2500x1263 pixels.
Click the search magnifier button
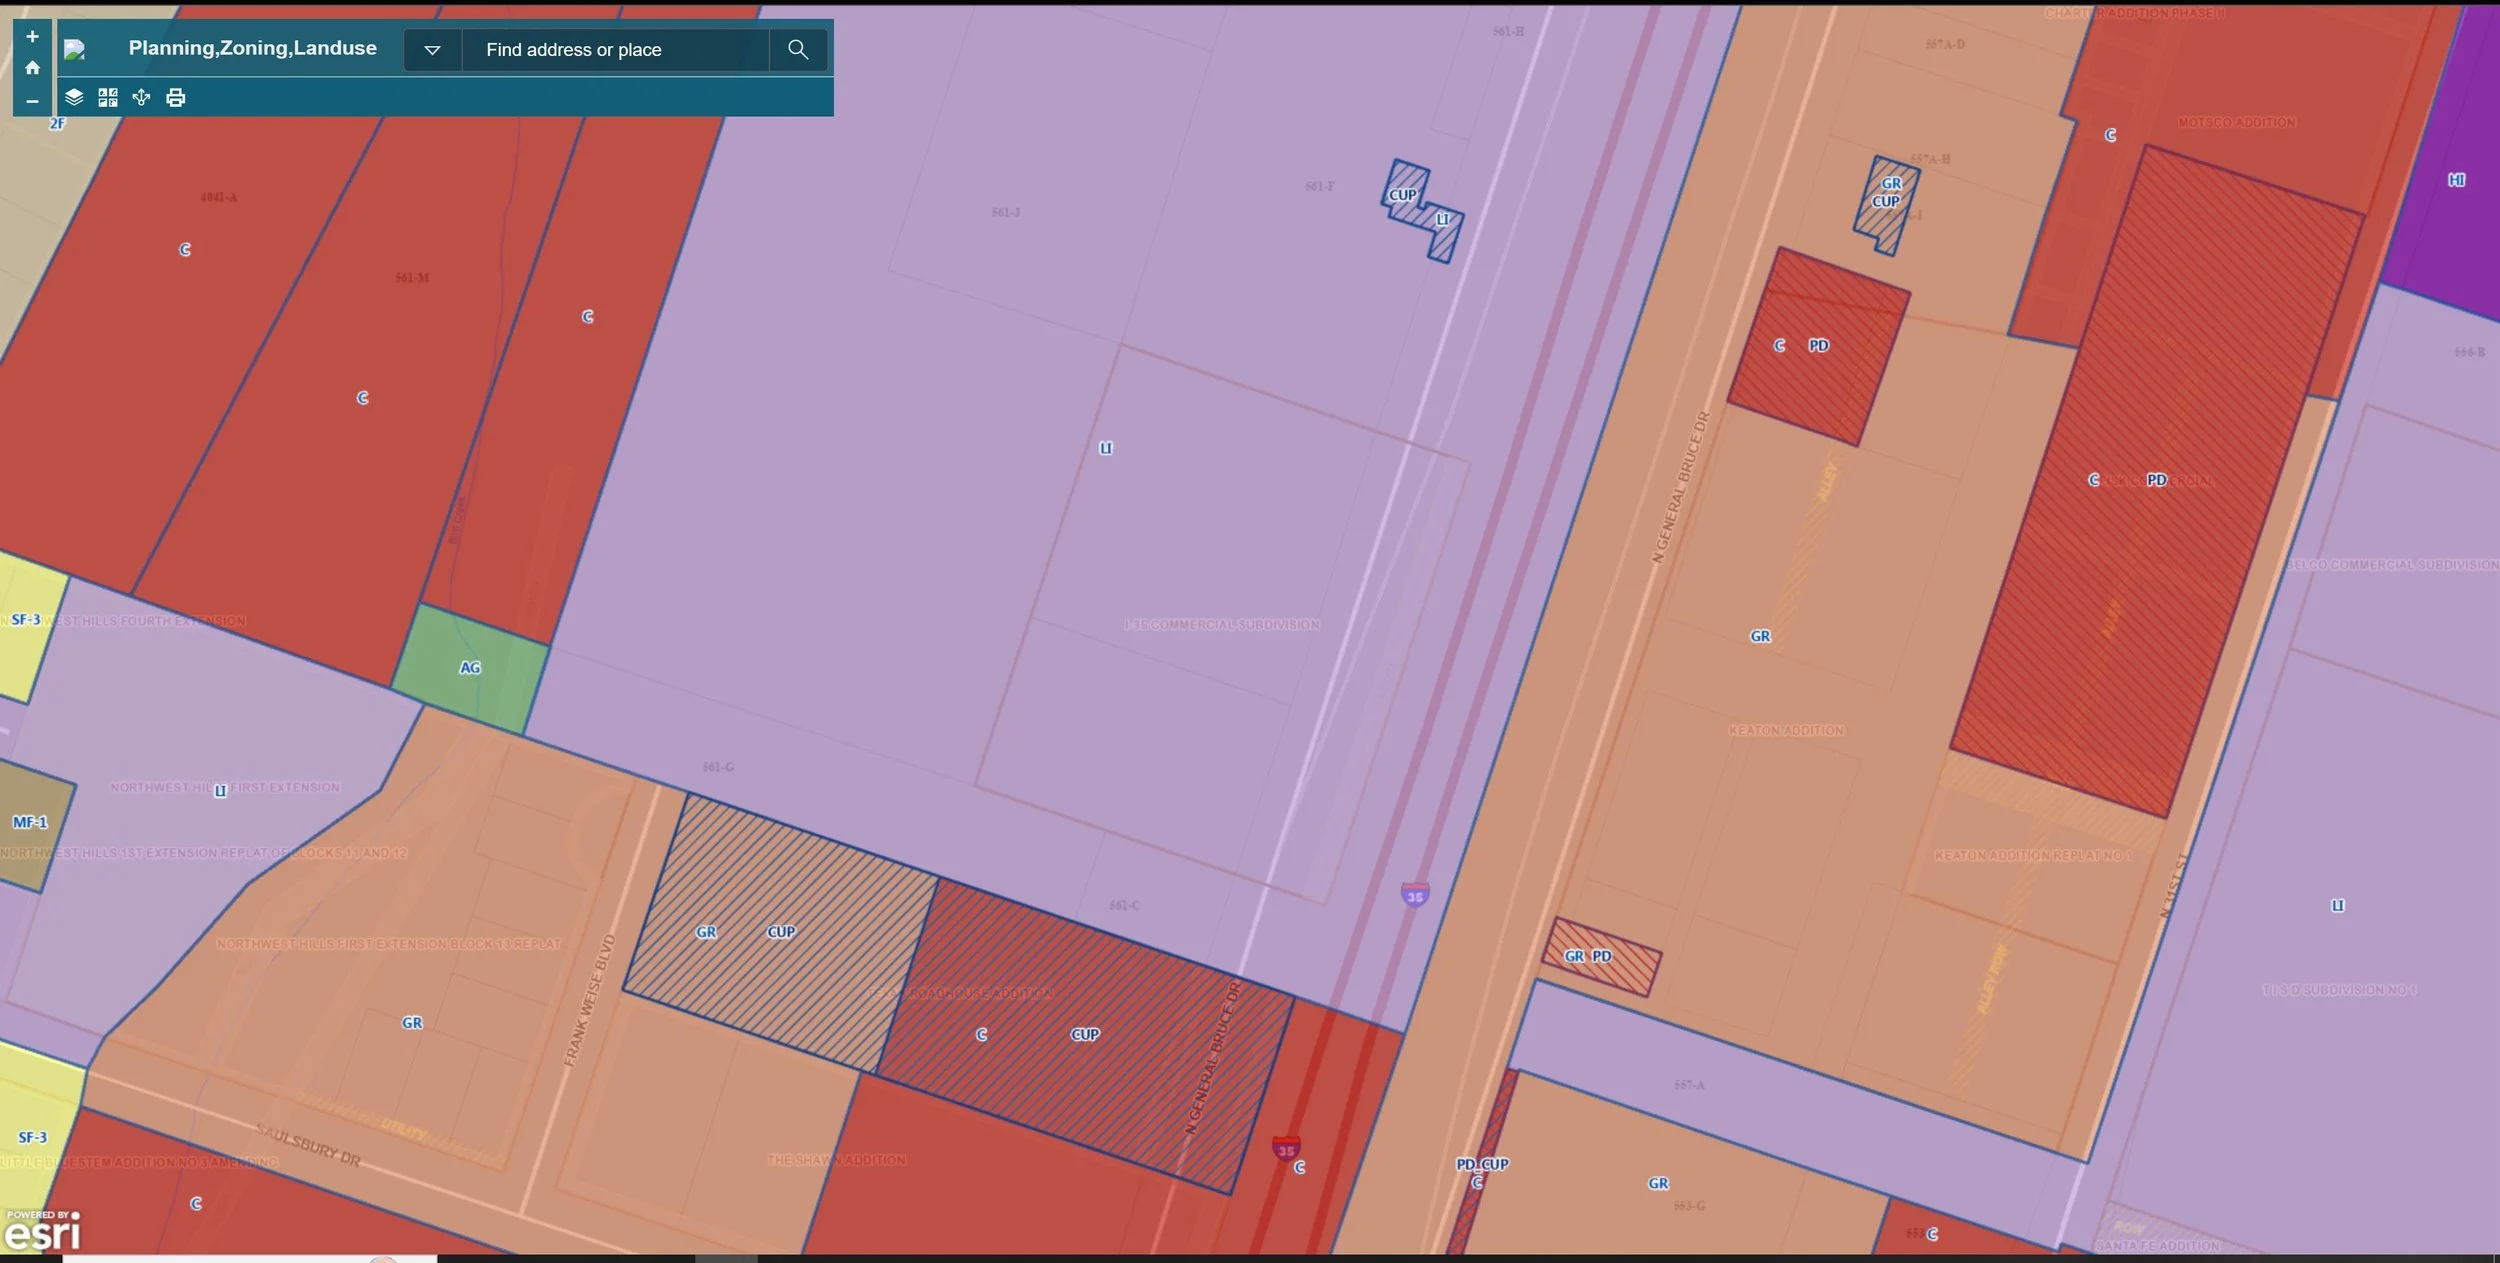797,49
